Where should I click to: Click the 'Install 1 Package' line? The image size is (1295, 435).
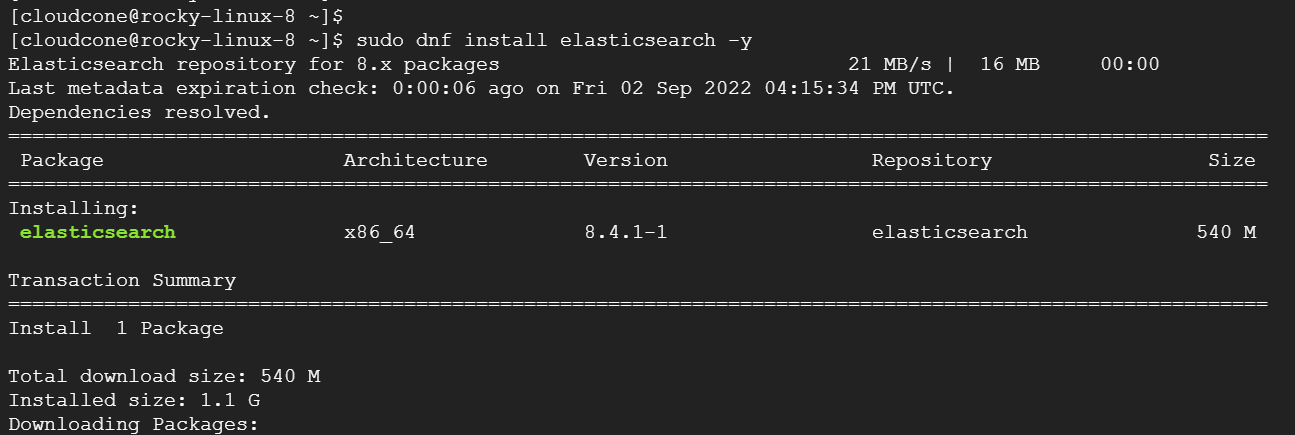point(116,328)
